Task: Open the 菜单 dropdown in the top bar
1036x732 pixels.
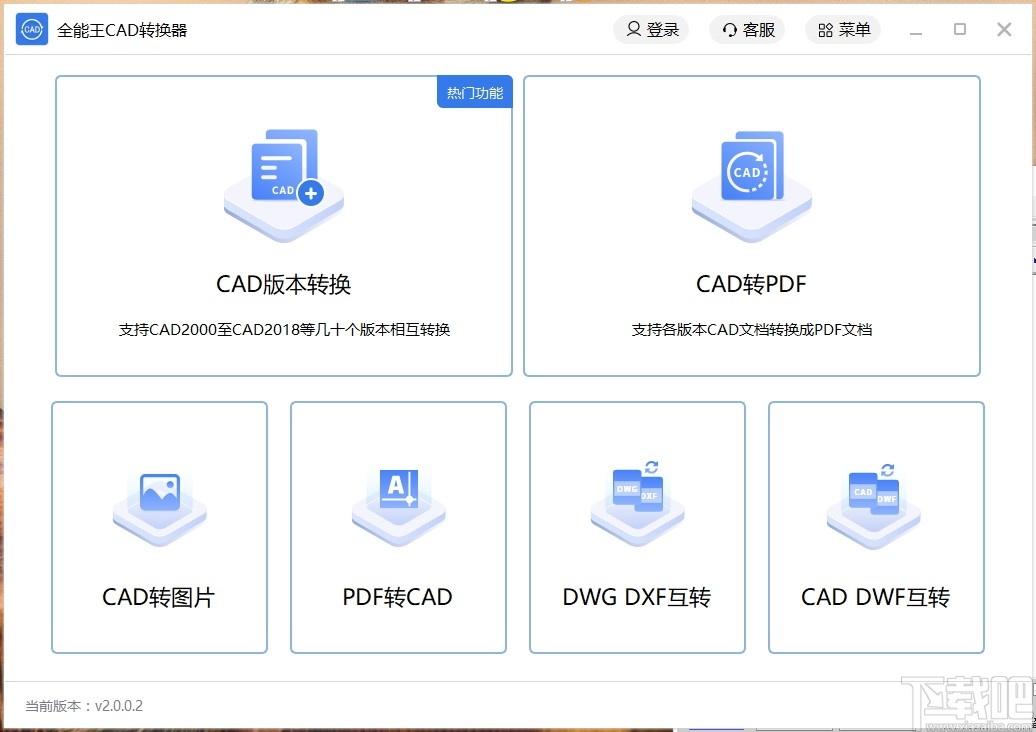Action: click(843, 30)
